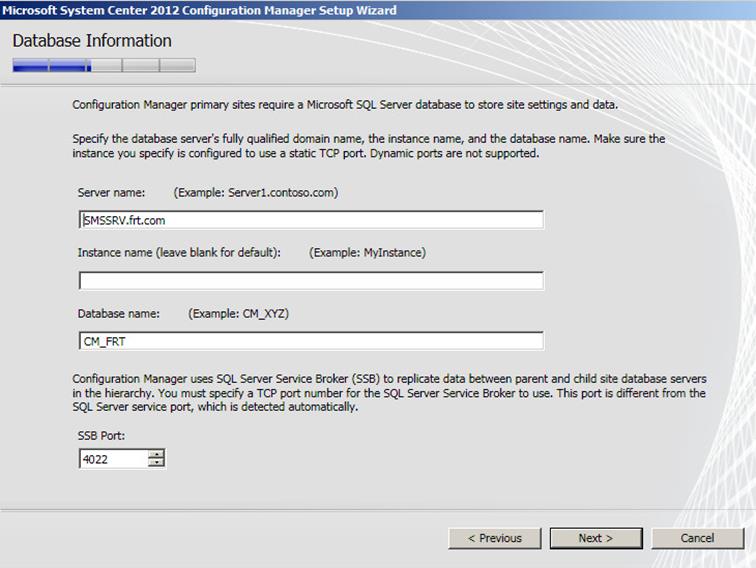Click the last progress bar segment
This screenshot has height=568, width=756.
tap(177, 66)
